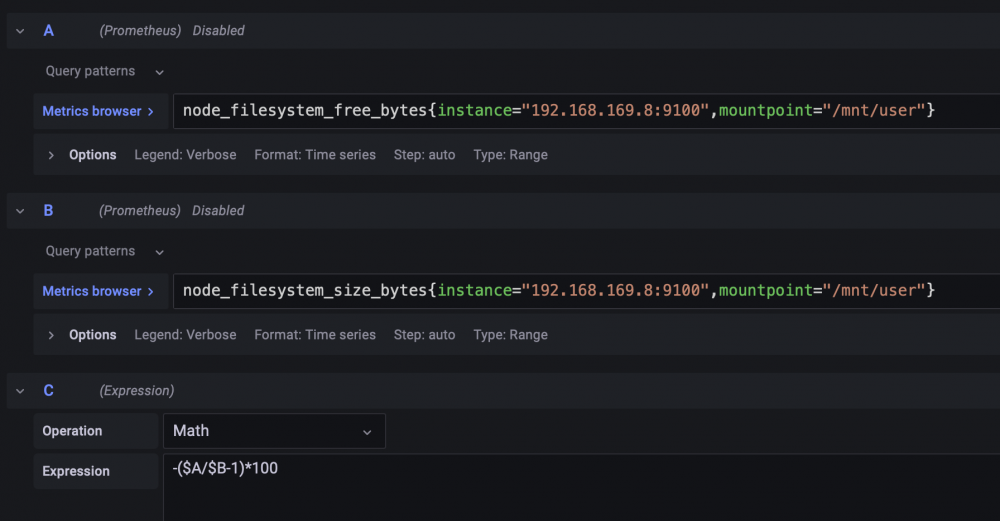Click the Disabled label on query B
Image resolution: width=1000 pixels, height=521 pixels.
pos(218,210)
